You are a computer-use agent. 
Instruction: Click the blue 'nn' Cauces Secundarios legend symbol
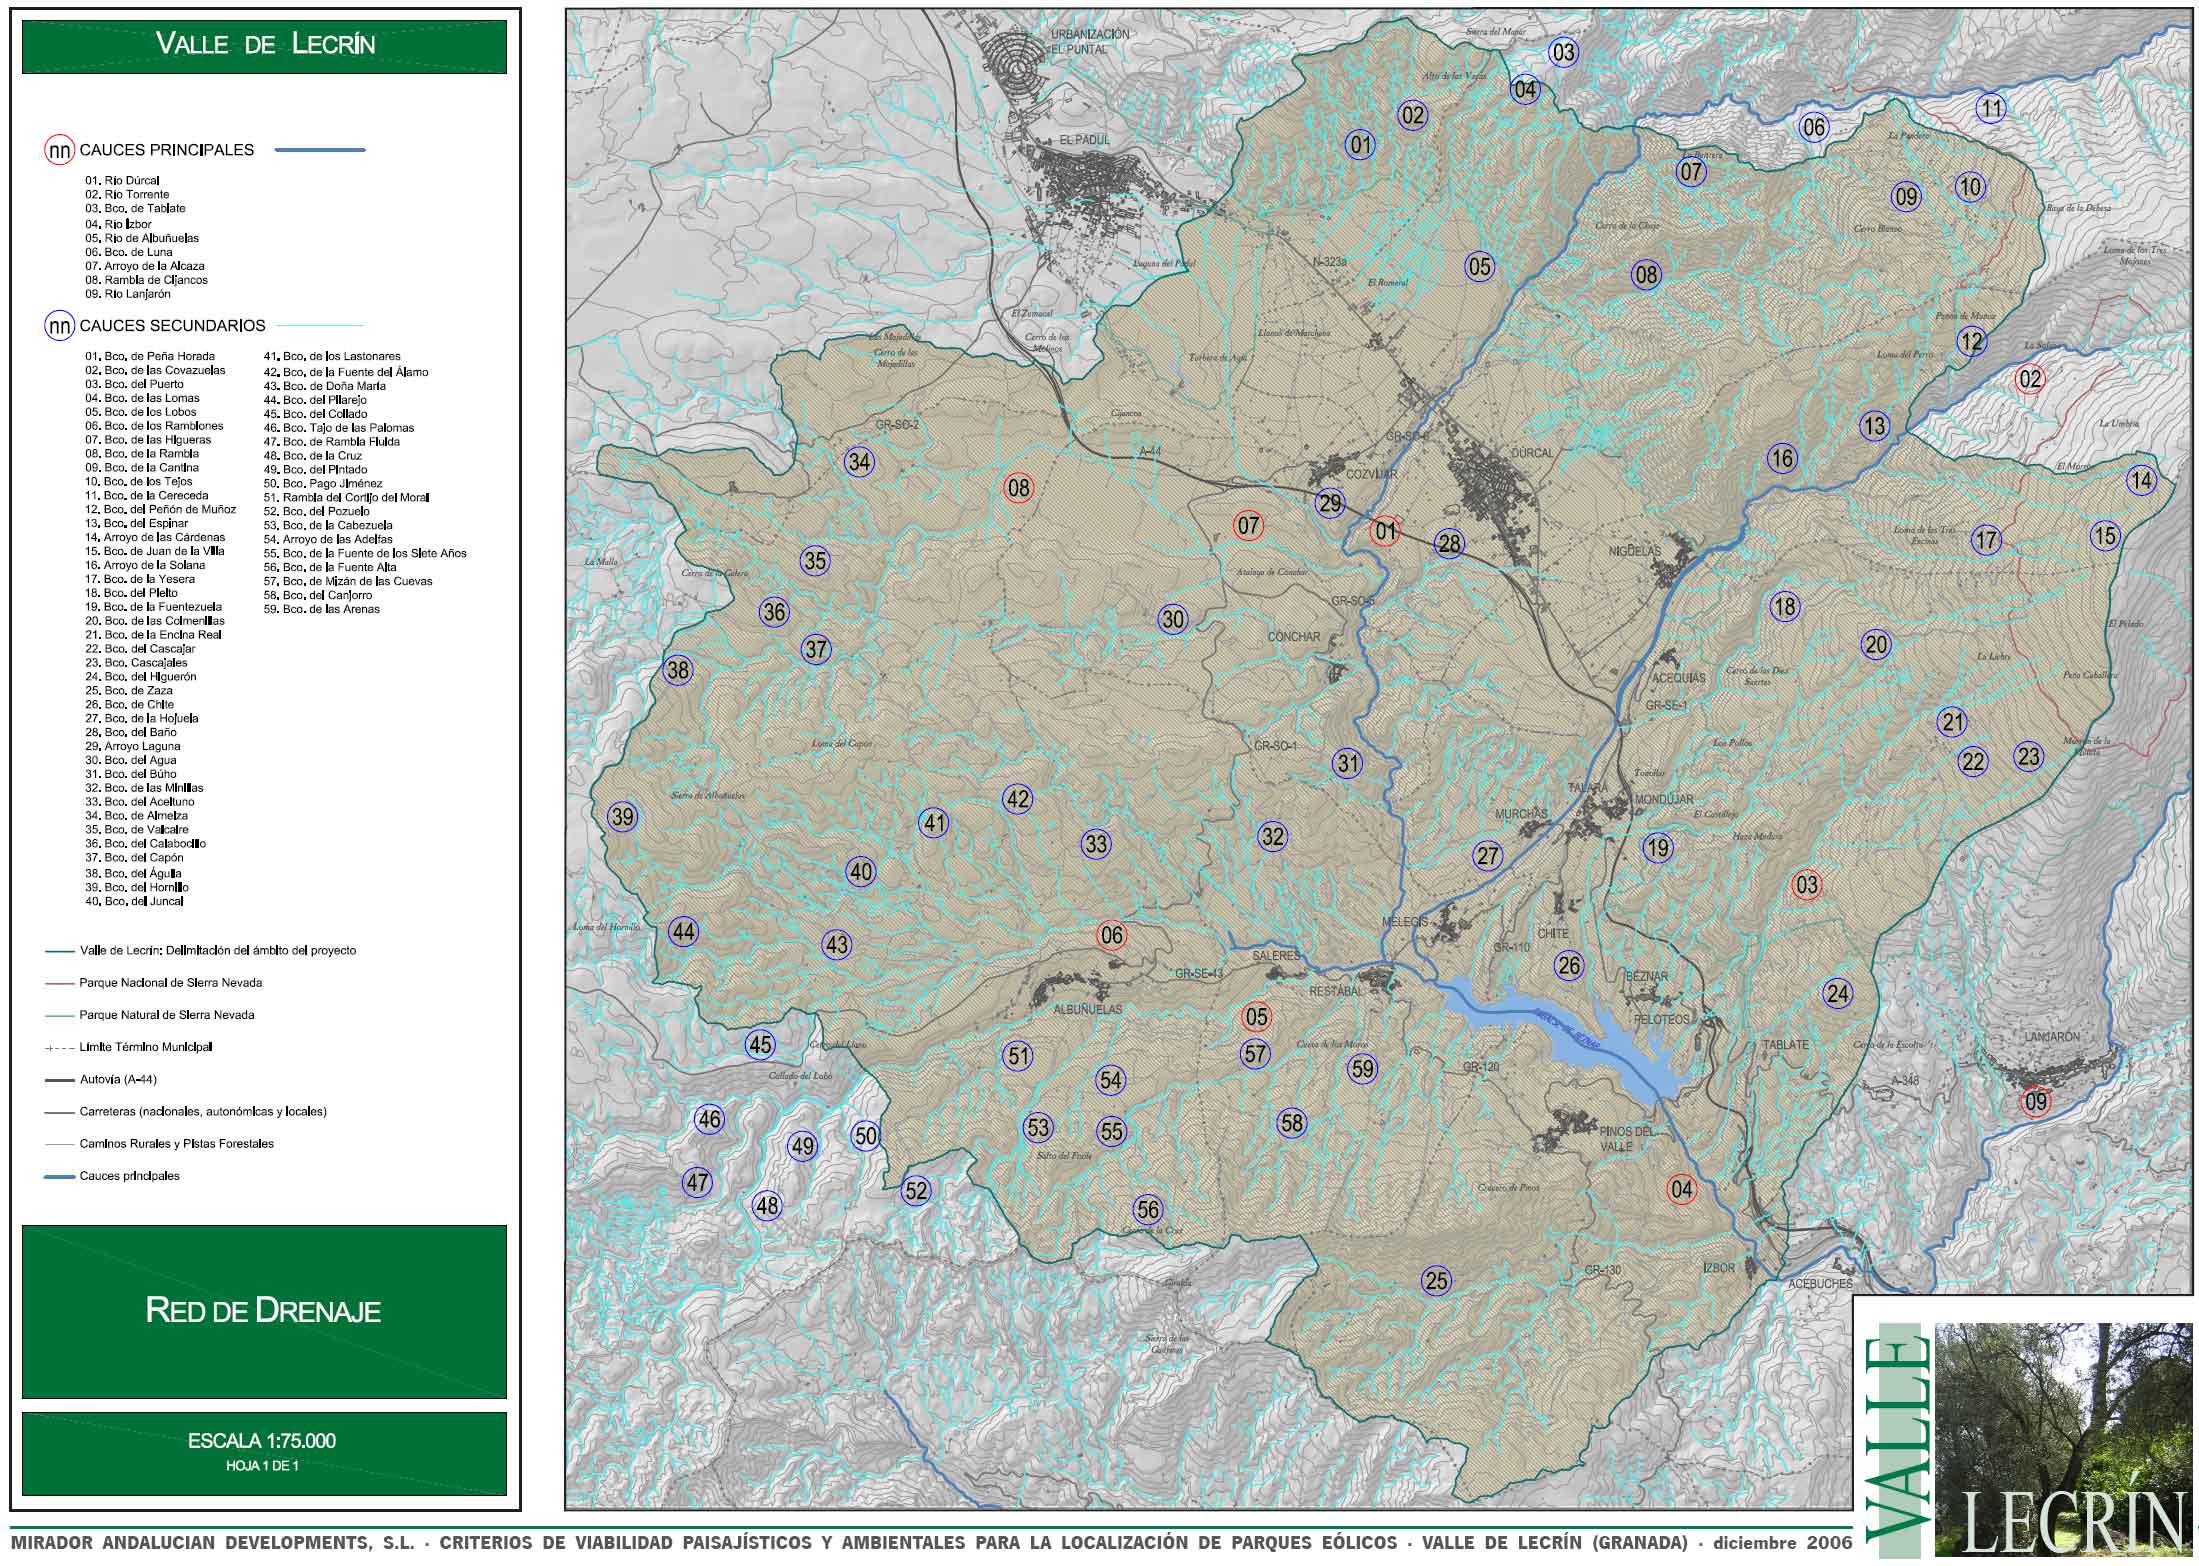click(x=58, y=325)
